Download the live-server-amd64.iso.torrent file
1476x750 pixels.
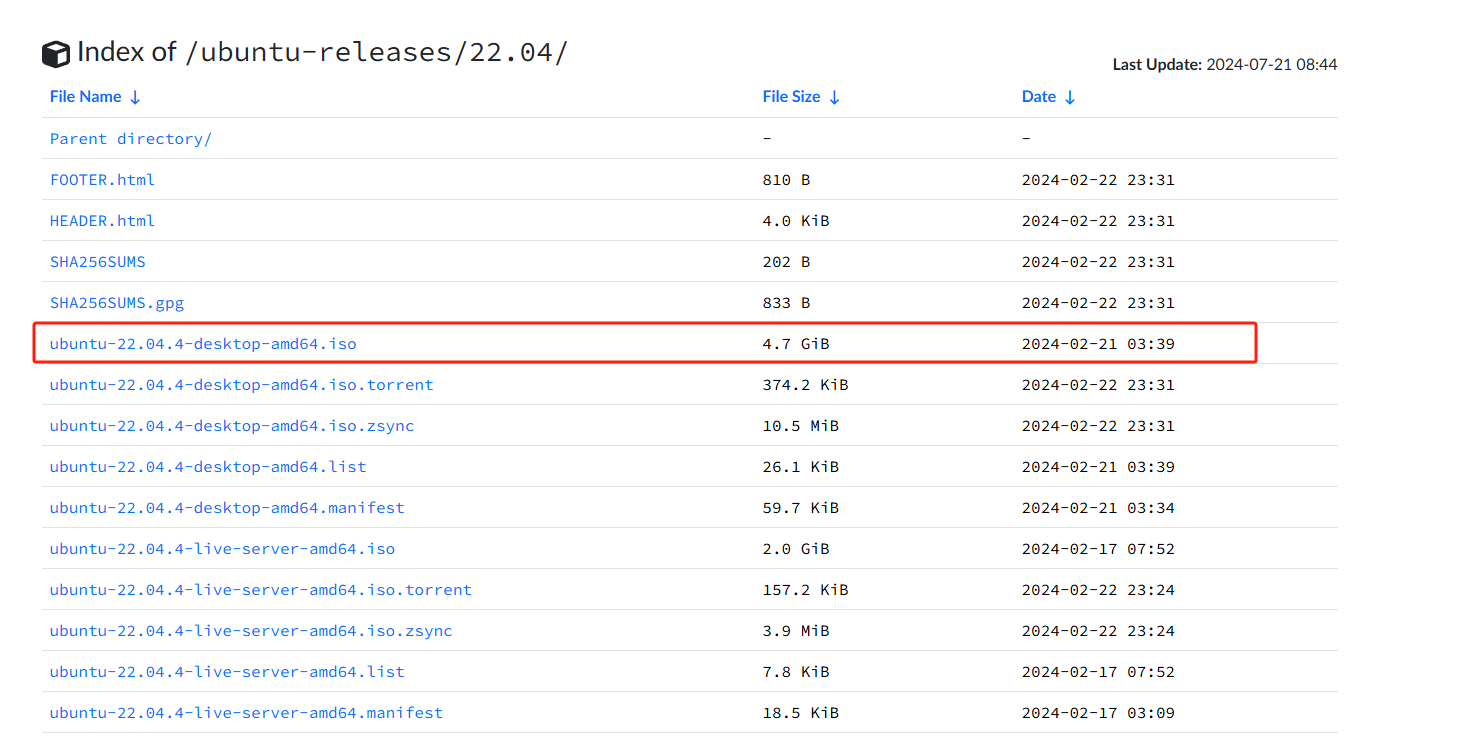(261, 590)
